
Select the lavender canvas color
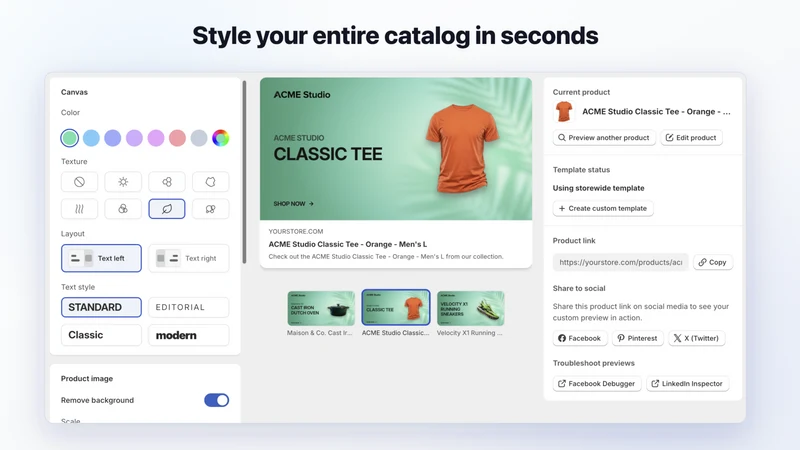134,138
